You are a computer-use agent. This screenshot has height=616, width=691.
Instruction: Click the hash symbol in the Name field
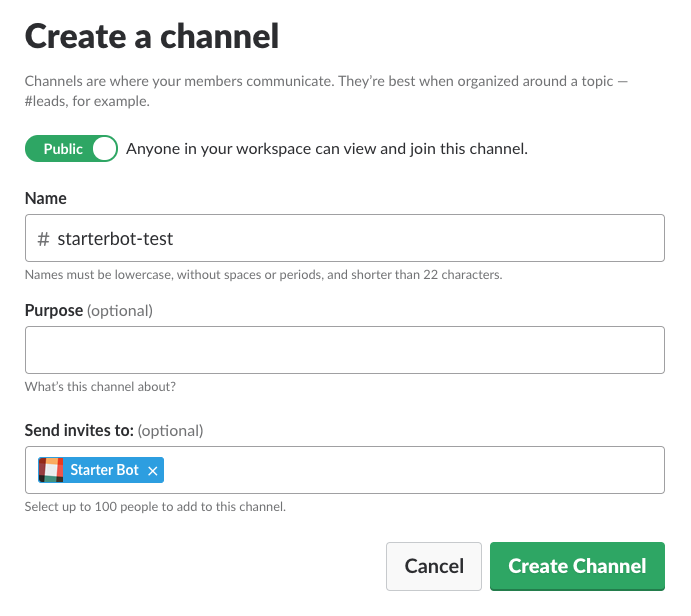point(43,239)
